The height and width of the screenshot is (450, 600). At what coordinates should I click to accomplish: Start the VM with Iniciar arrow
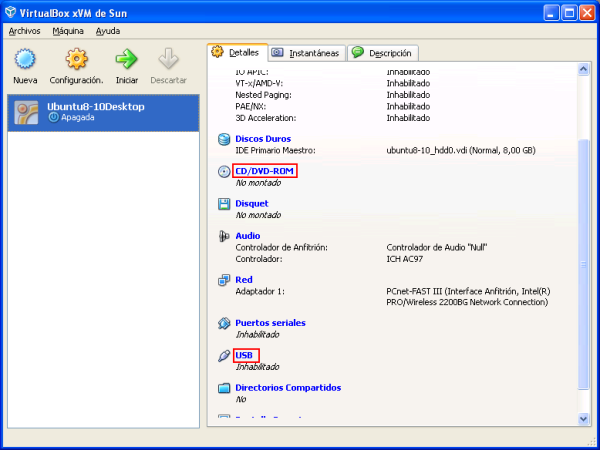[126, 60]
